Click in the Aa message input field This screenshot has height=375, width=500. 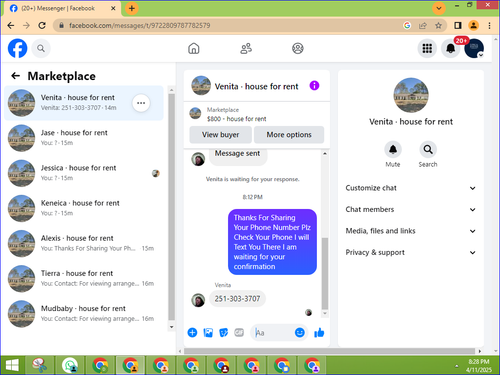click(273, 333)
